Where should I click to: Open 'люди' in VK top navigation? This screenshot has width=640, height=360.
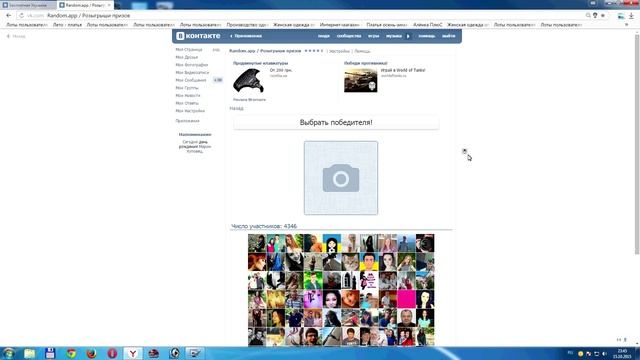click(324, 36)
